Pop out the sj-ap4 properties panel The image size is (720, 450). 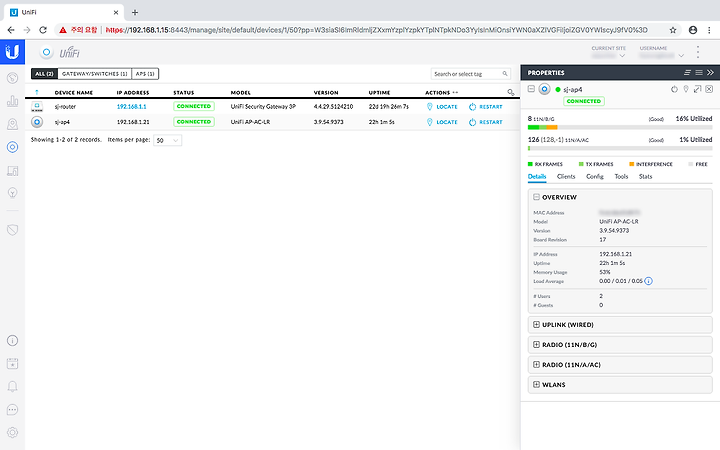(698, 89)
